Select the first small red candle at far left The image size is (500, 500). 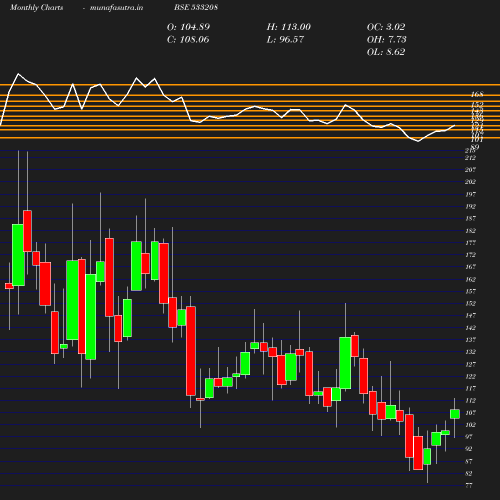(9, 286)
